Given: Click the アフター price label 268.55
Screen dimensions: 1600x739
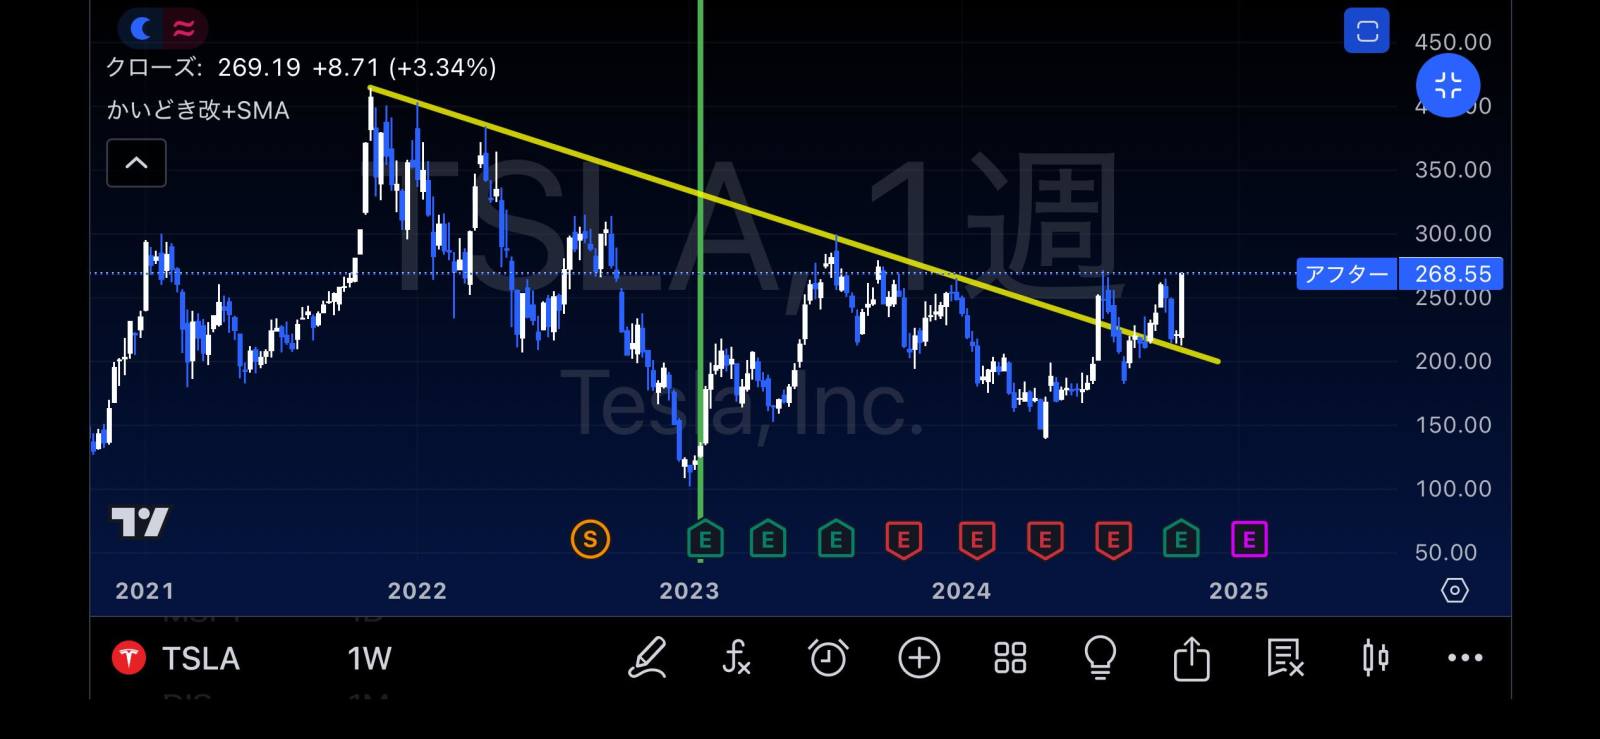Looking at the screenshot, I should 1399,273.
